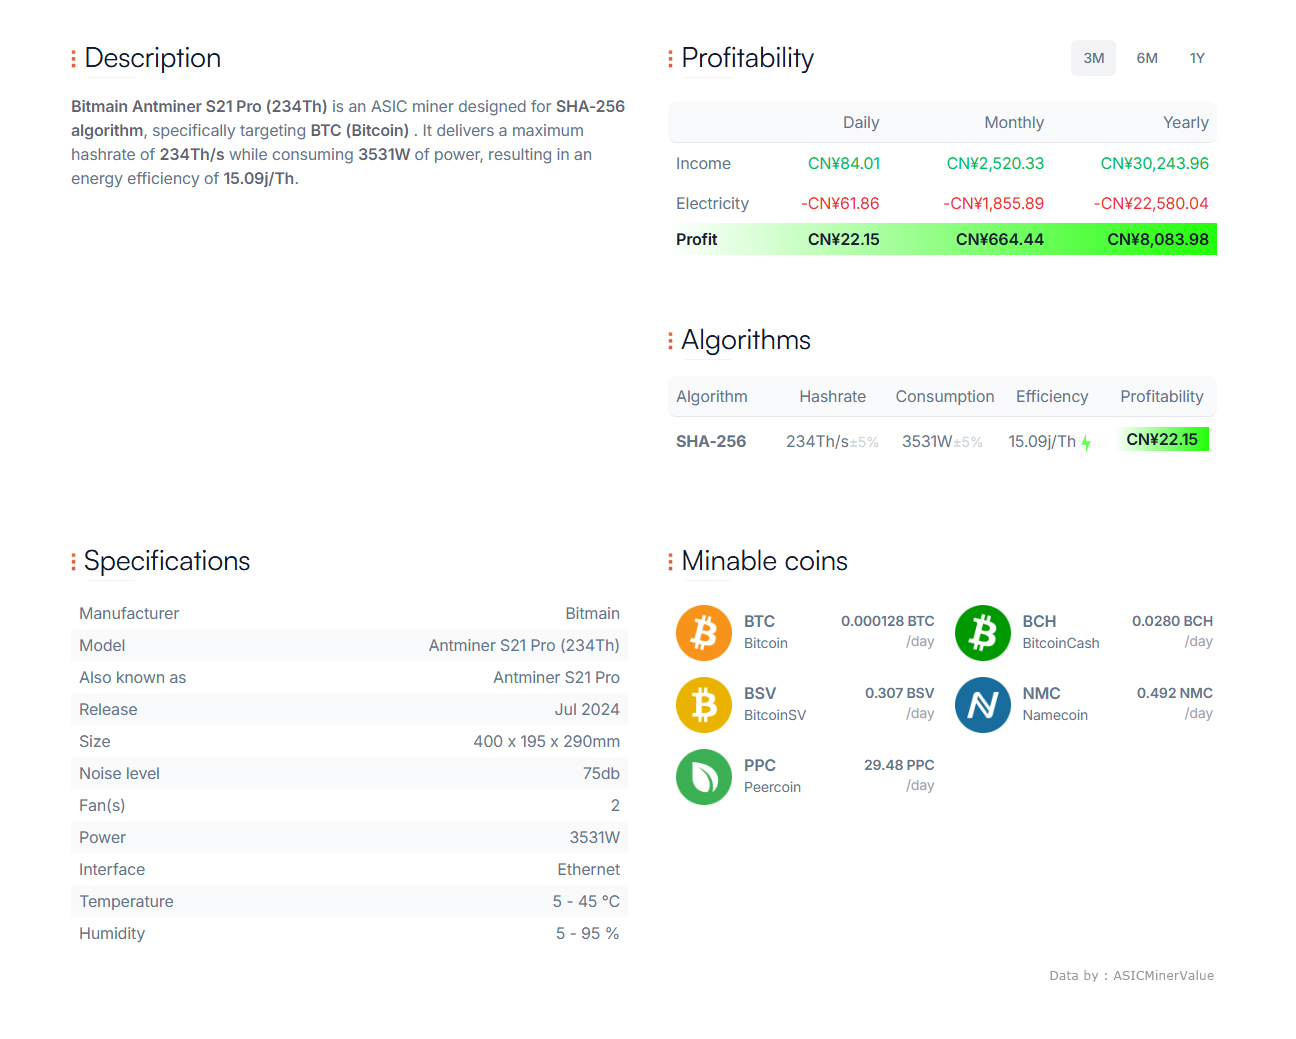Click the daily income value CN¥84.01
The height and width of the screenshot is (1039, 1296).
click(844, 163)
